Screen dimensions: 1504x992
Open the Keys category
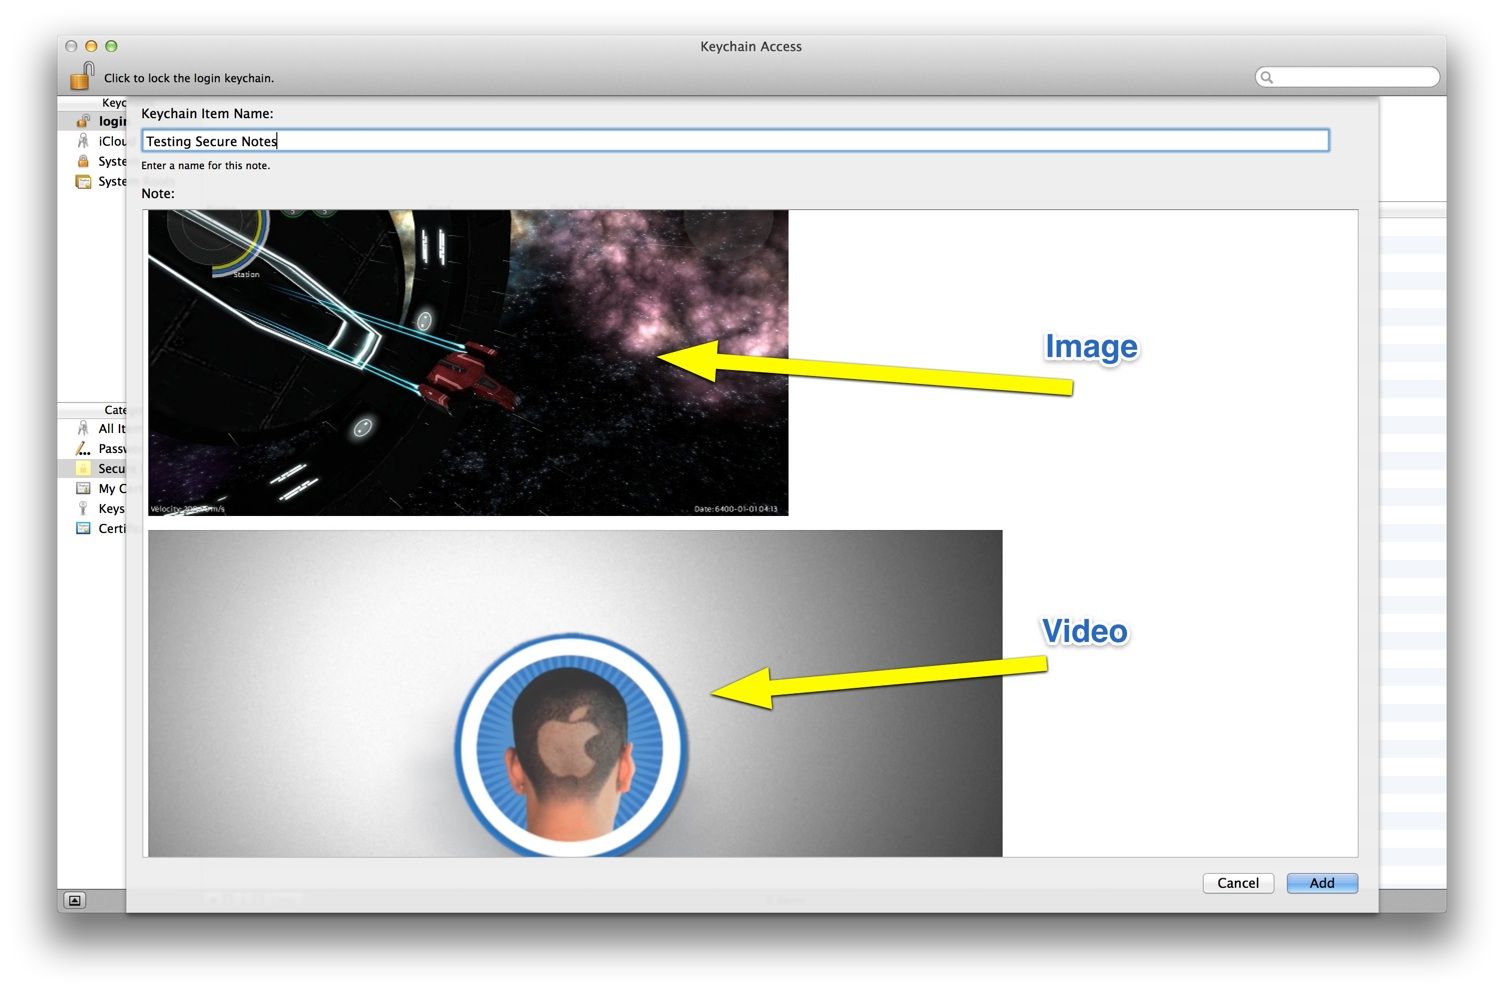click(x=110, y=508)
